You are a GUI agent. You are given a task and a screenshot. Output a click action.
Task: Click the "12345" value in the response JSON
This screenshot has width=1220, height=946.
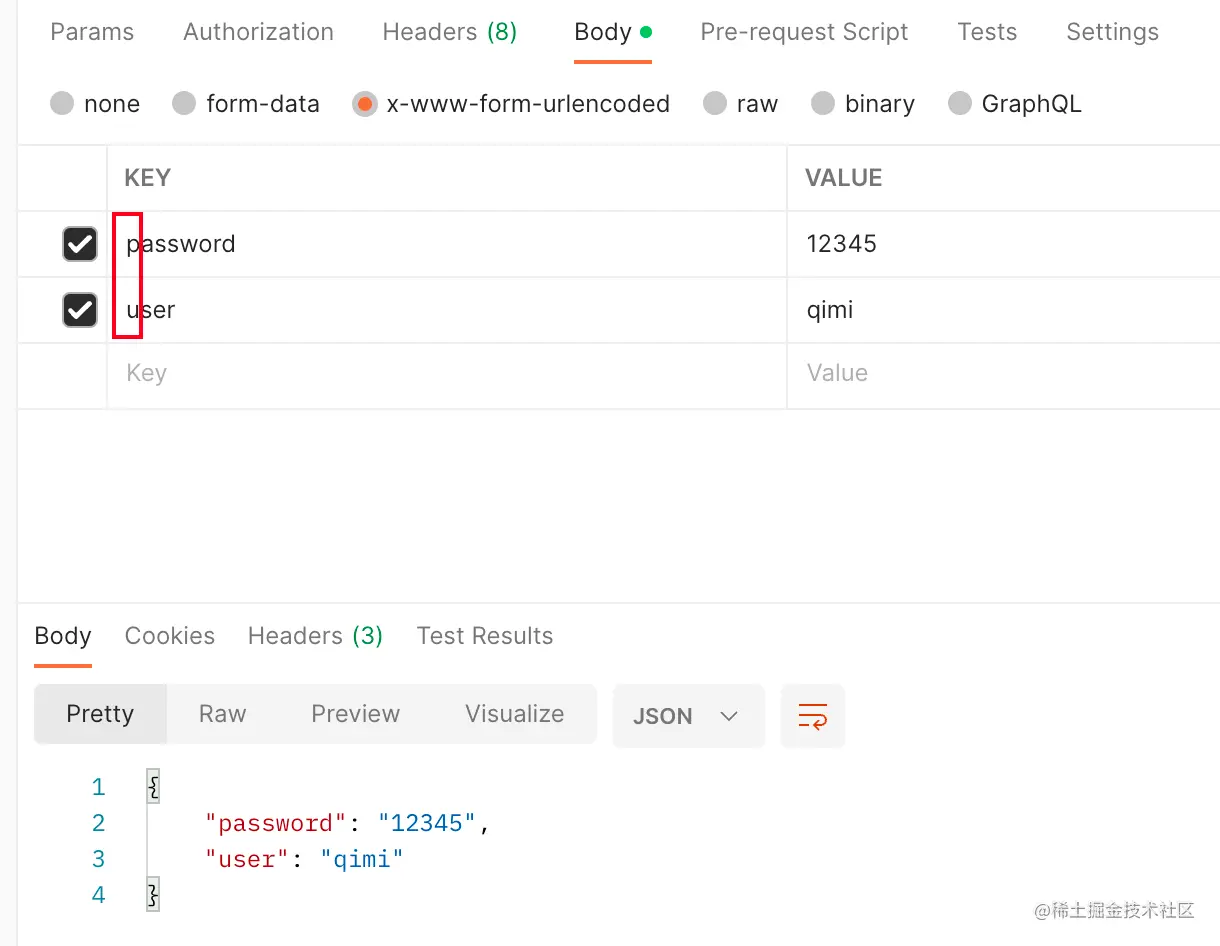(428, 823)
